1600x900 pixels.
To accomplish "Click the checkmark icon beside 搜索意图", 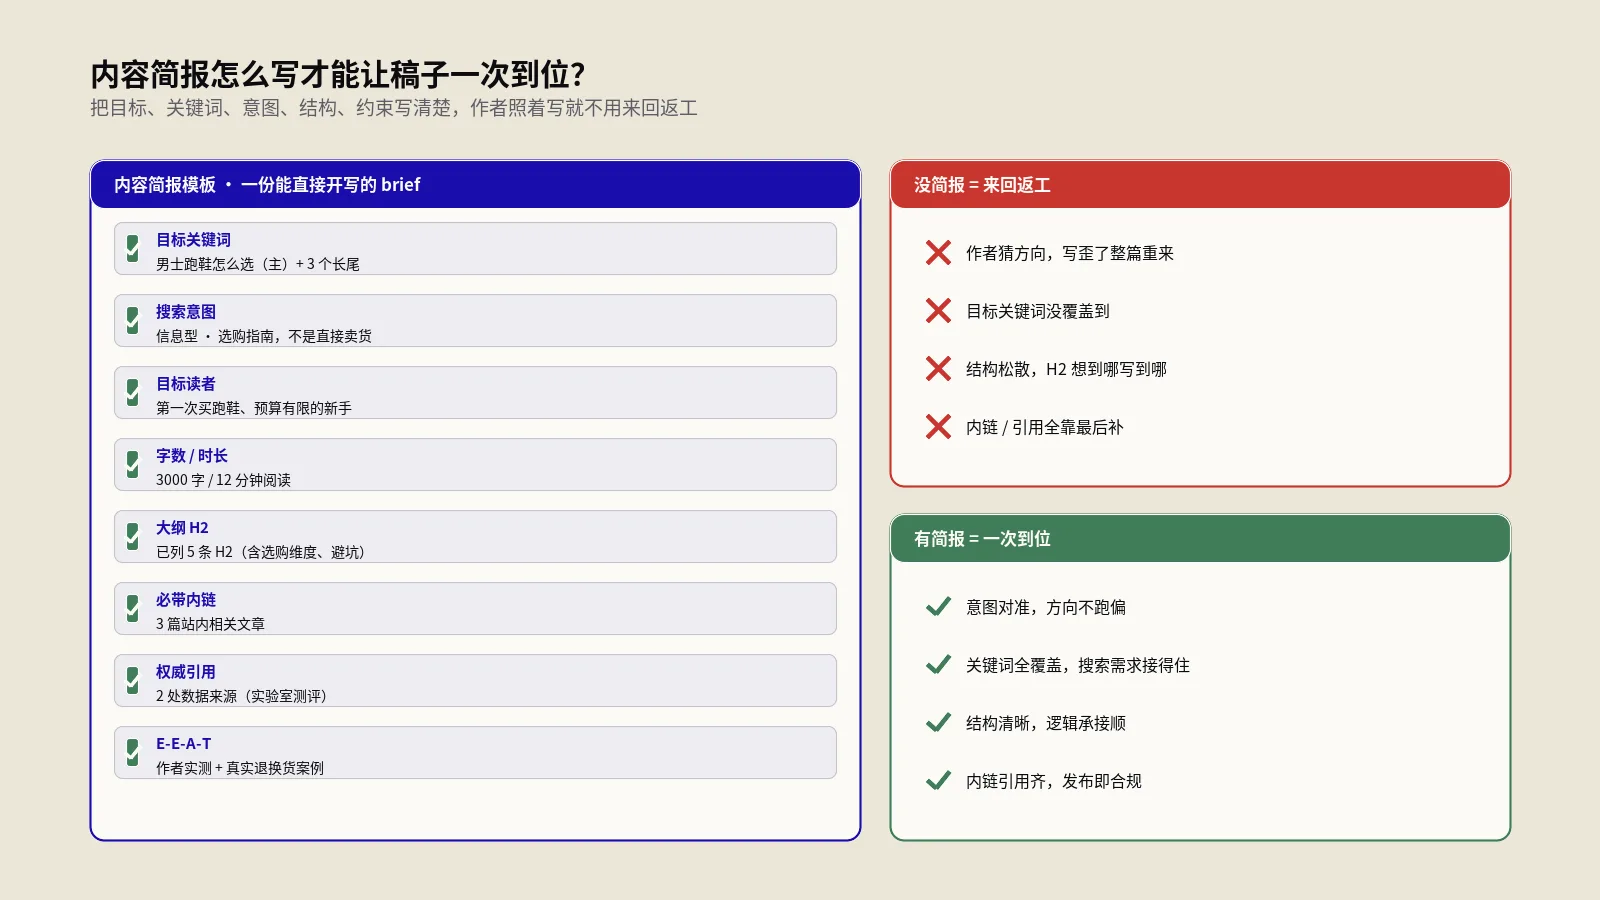I will coord(133,320).
